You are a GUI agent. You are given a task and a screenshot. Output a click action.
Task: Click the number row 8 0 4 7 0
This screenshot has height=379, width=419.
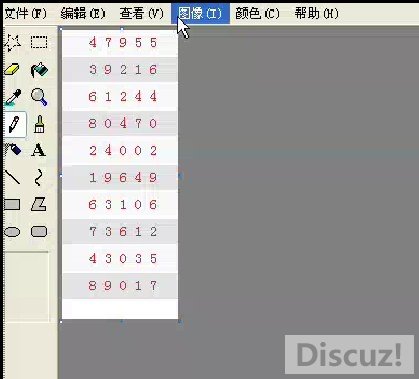[120, 124]
